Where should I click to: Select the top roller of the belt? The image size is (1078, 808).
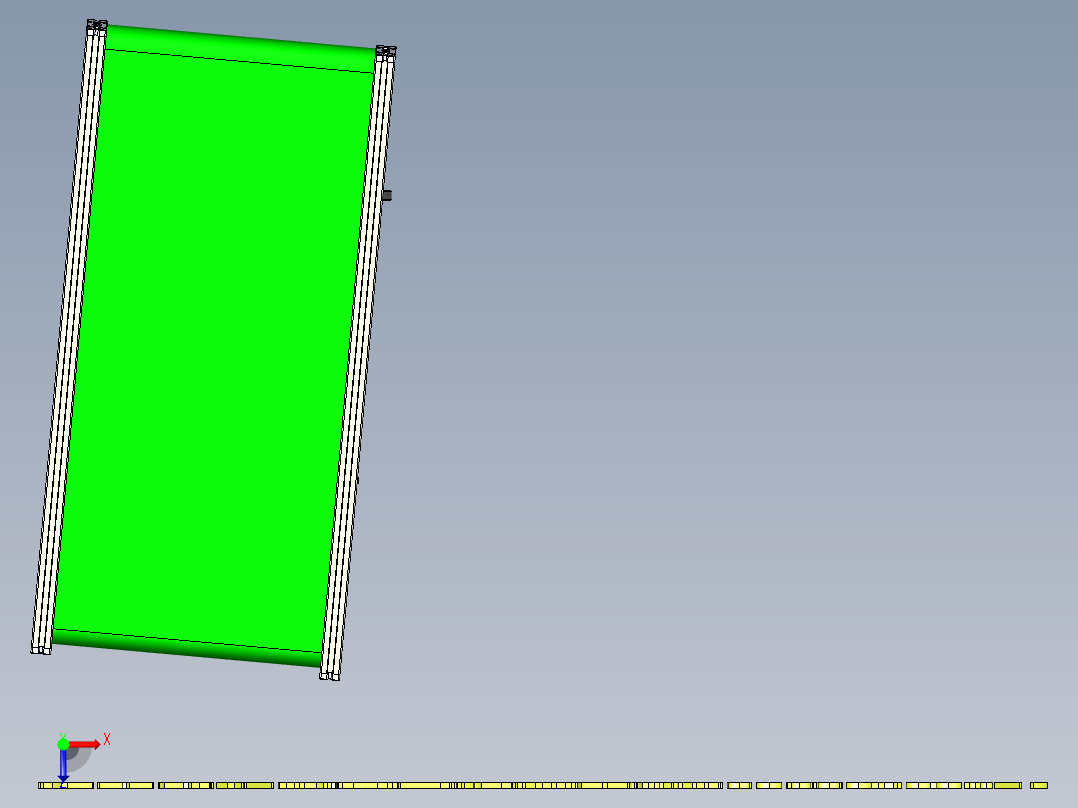(239, 48)
